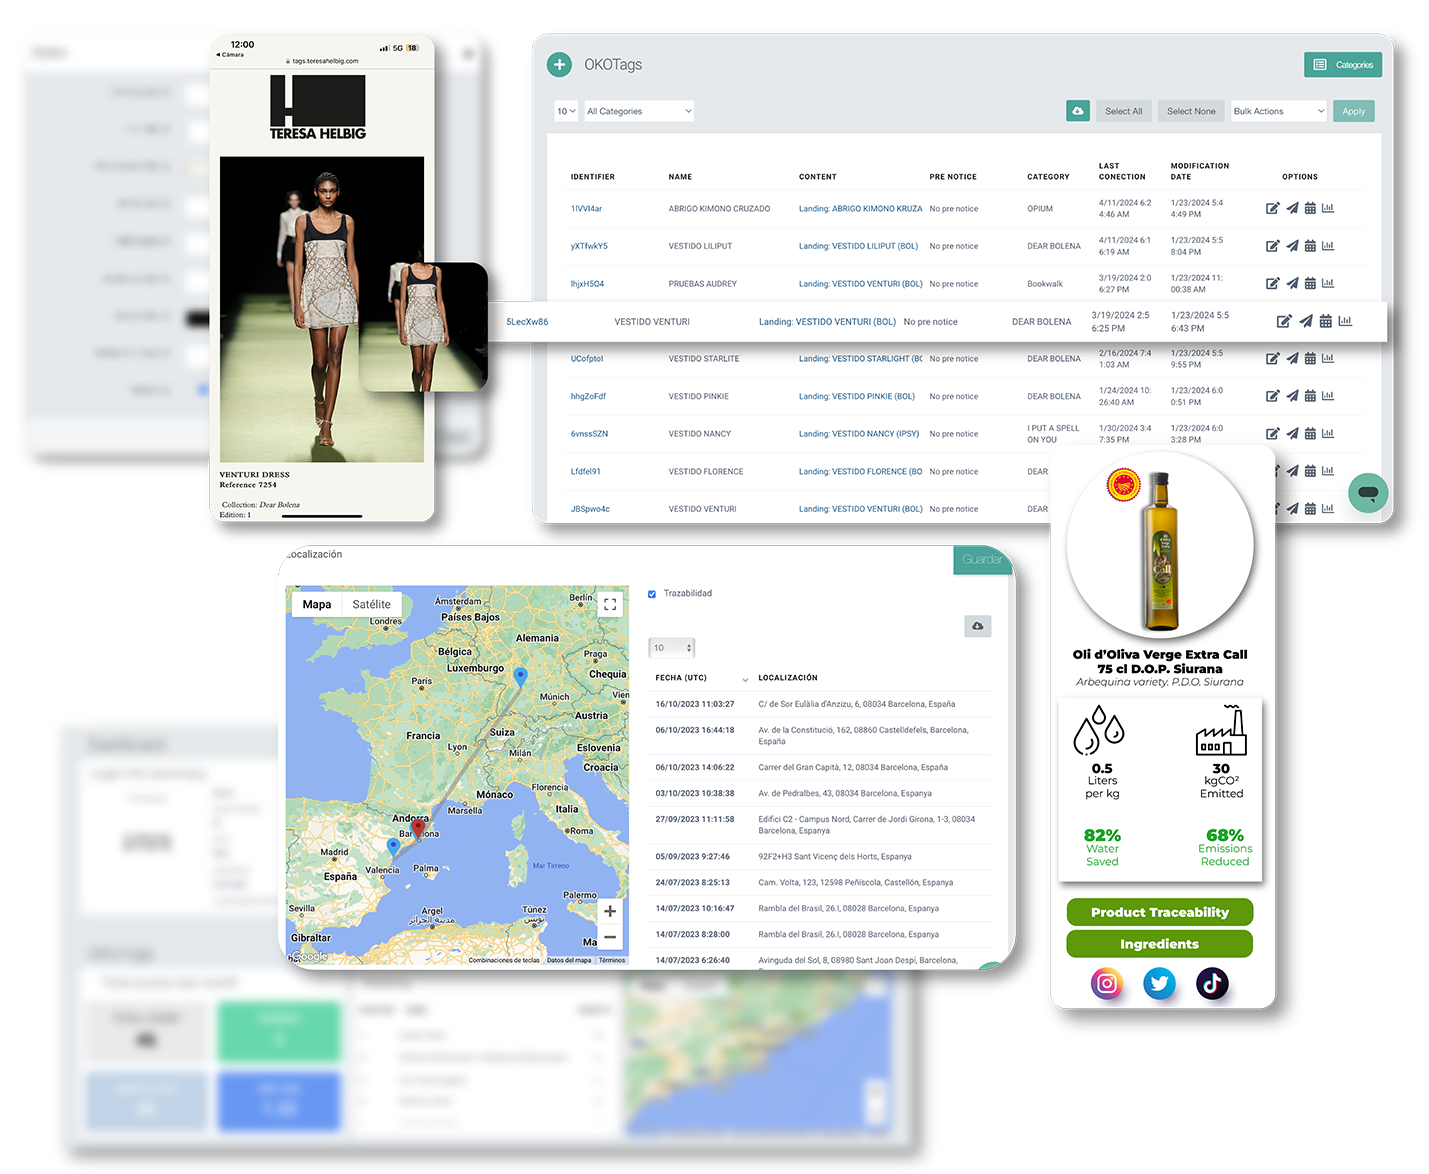Click send icon in highlighted VESTIDO VENTURI row
1429x1174 pixels.
(x=1305, y=321)
